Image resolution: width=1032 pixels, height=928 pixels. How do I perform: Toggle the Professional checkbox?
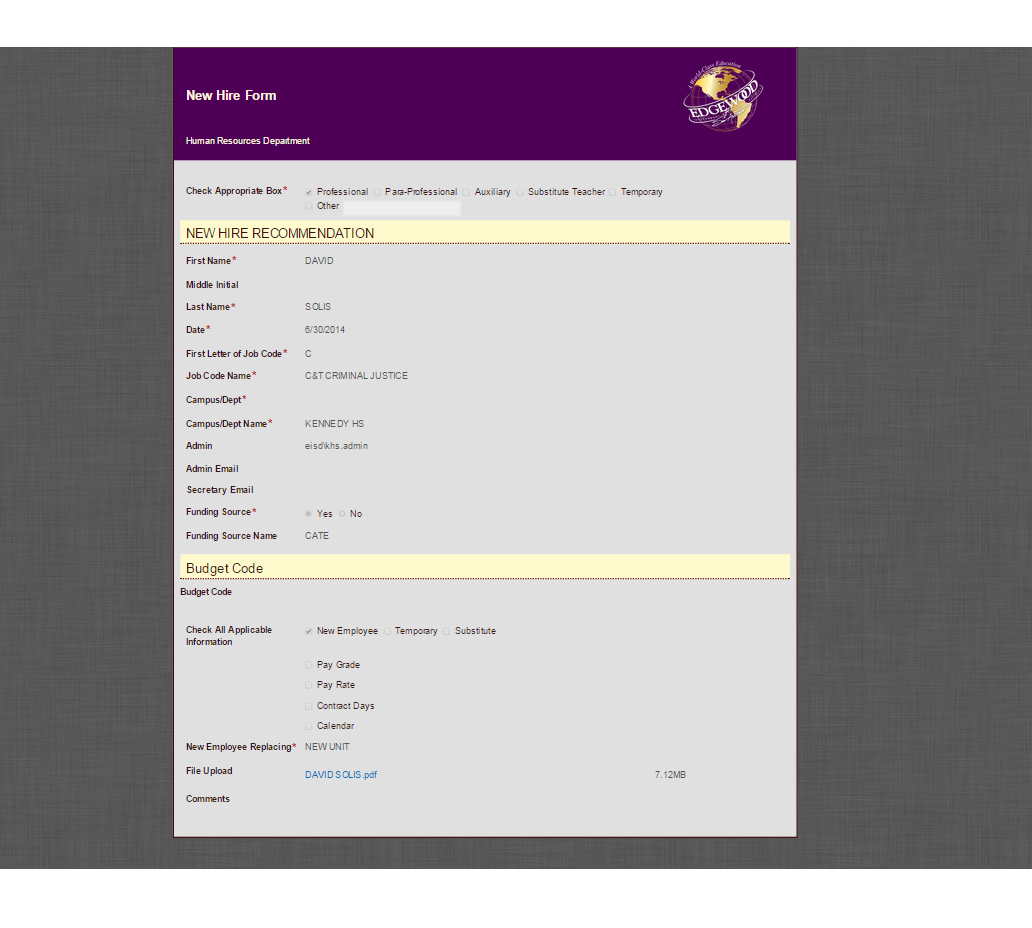click(x=309, y=192)
